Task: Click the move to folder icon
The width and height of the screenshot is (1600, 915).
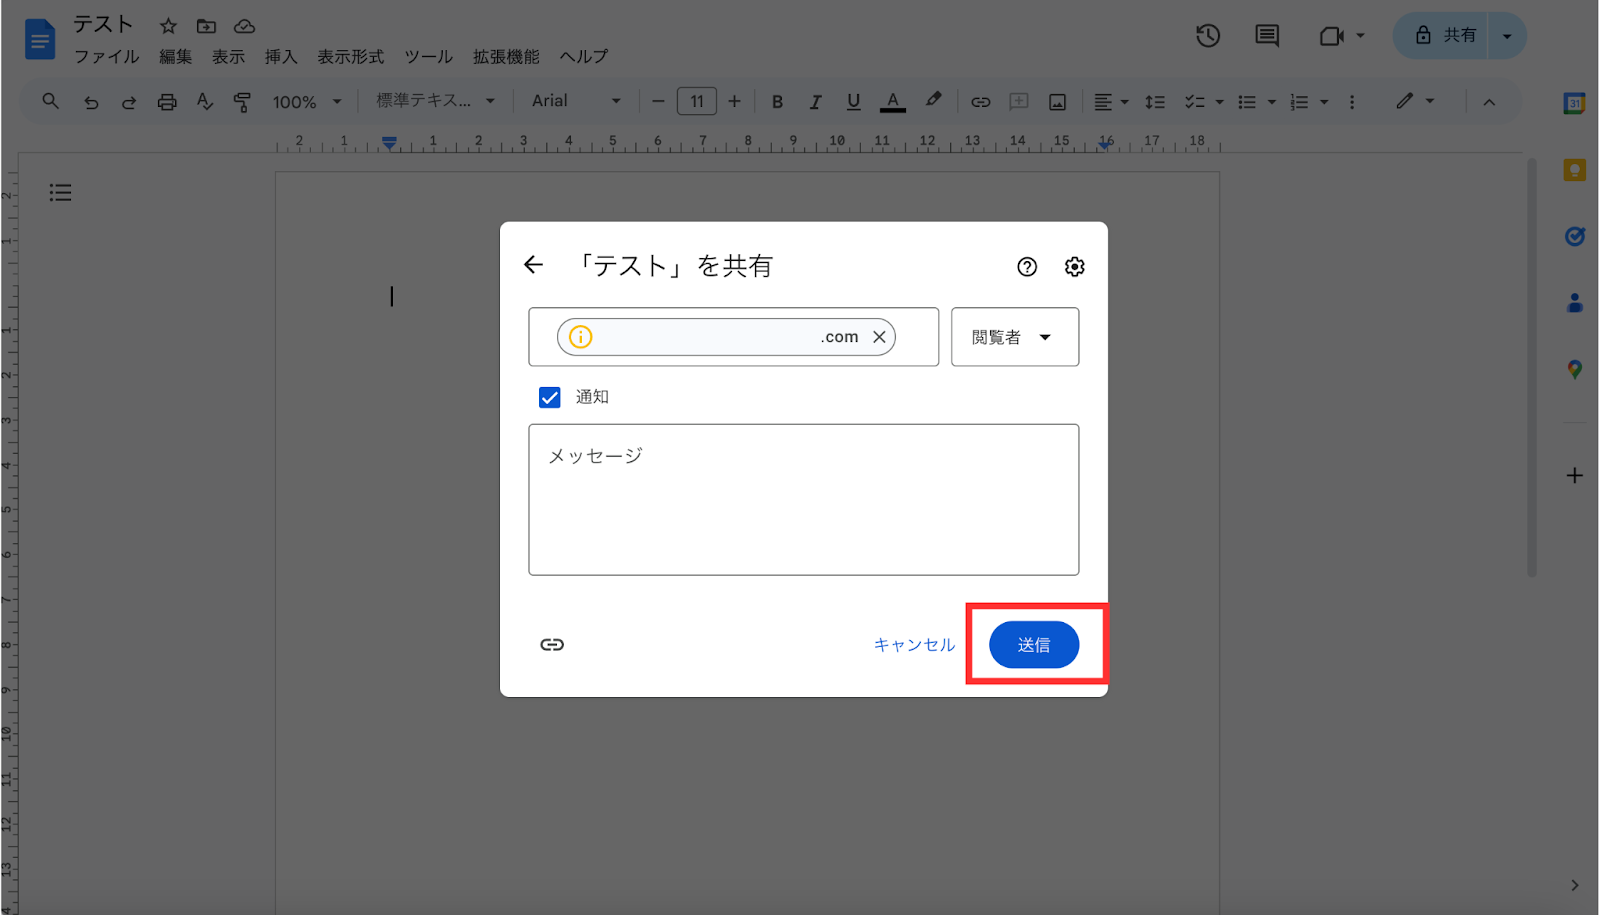Action: pos(206,26)
